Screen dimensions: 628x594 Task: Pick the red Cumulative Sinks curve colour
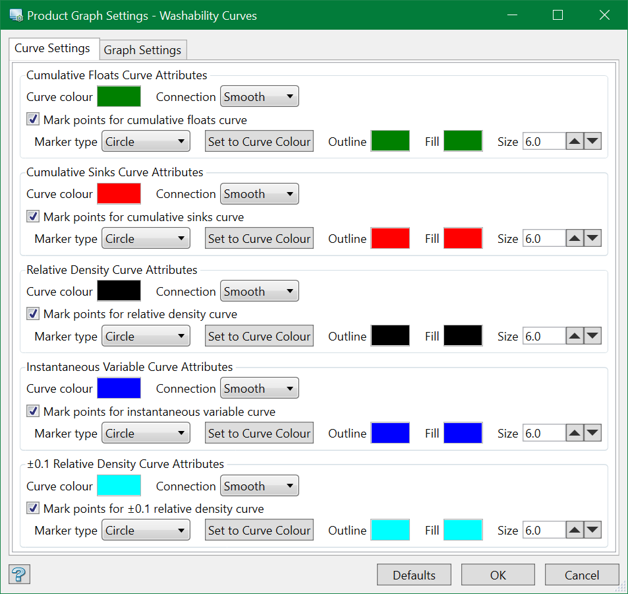point(119,194)
